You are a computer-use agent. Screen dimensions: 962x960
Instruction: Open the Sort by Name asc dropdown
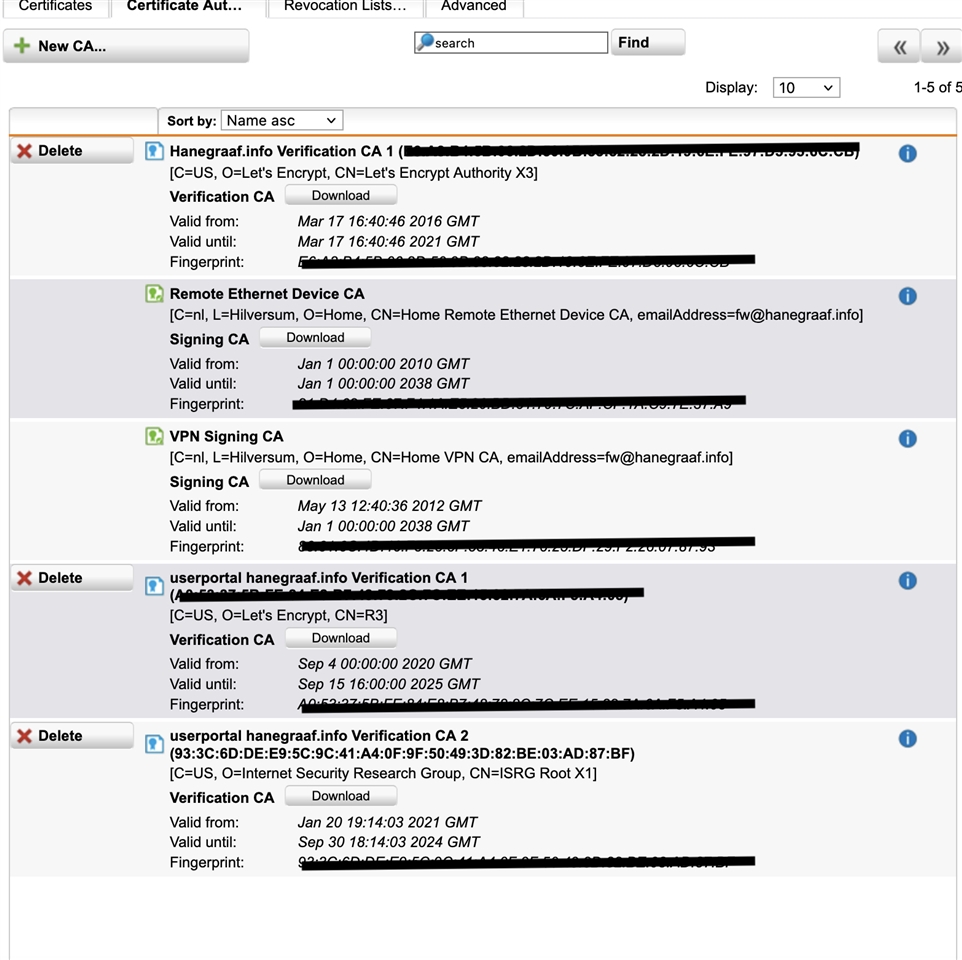pos(281,120)
